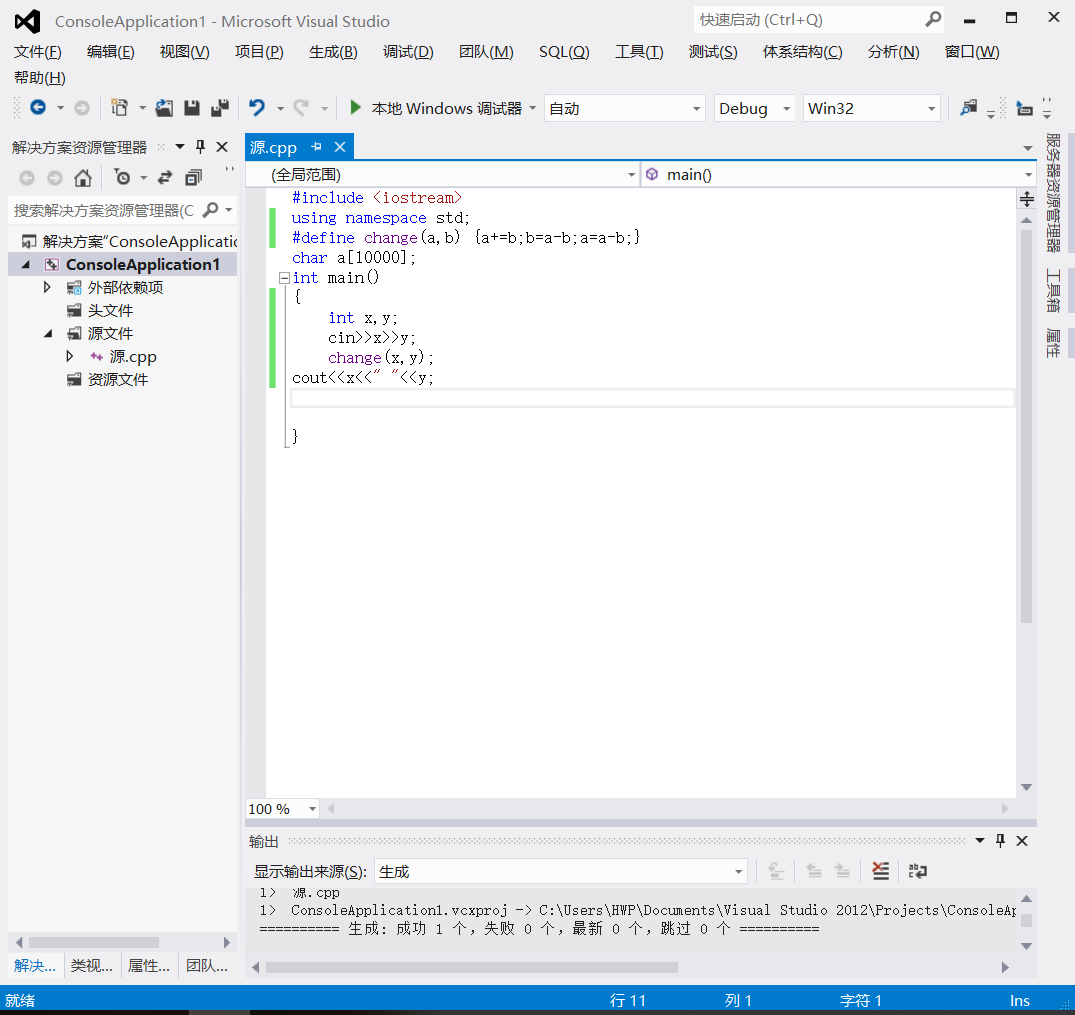1075x1015 pixels.
Task: Open the main() member dropdown
Action: [1028, 175]
